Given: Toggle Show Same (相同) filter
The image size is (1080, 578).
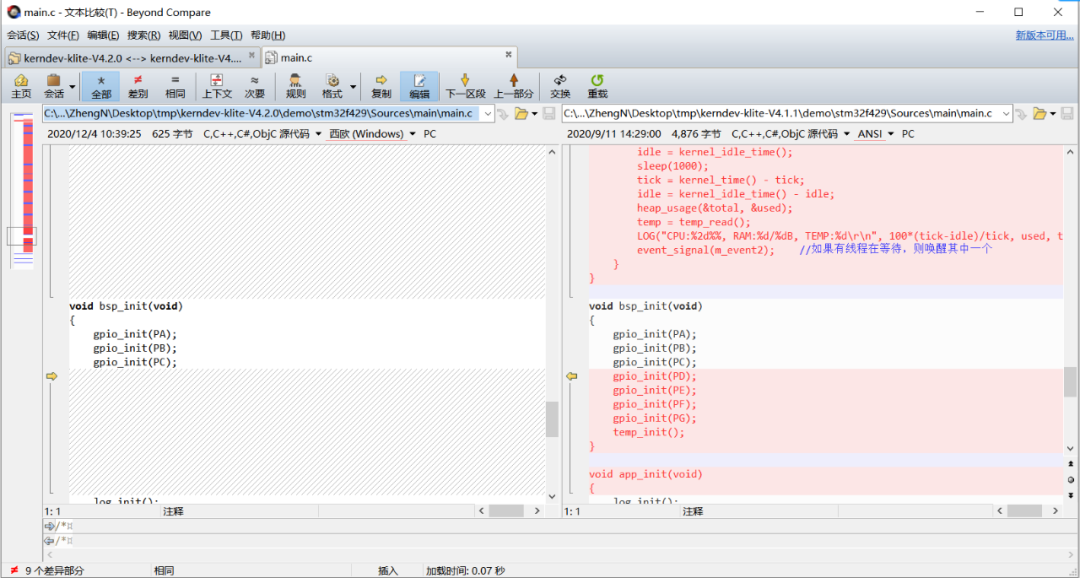Looking at the screenshot, I should [175, 86].
